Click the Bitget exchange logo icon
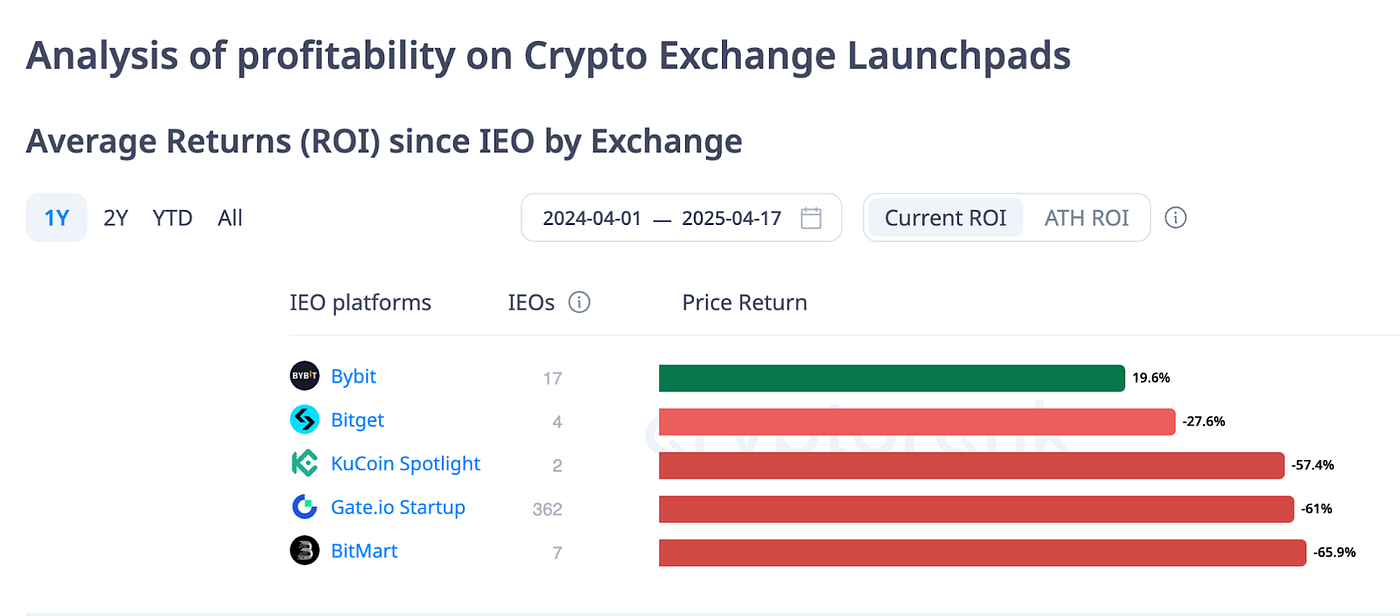 click(x=304, y=420)
